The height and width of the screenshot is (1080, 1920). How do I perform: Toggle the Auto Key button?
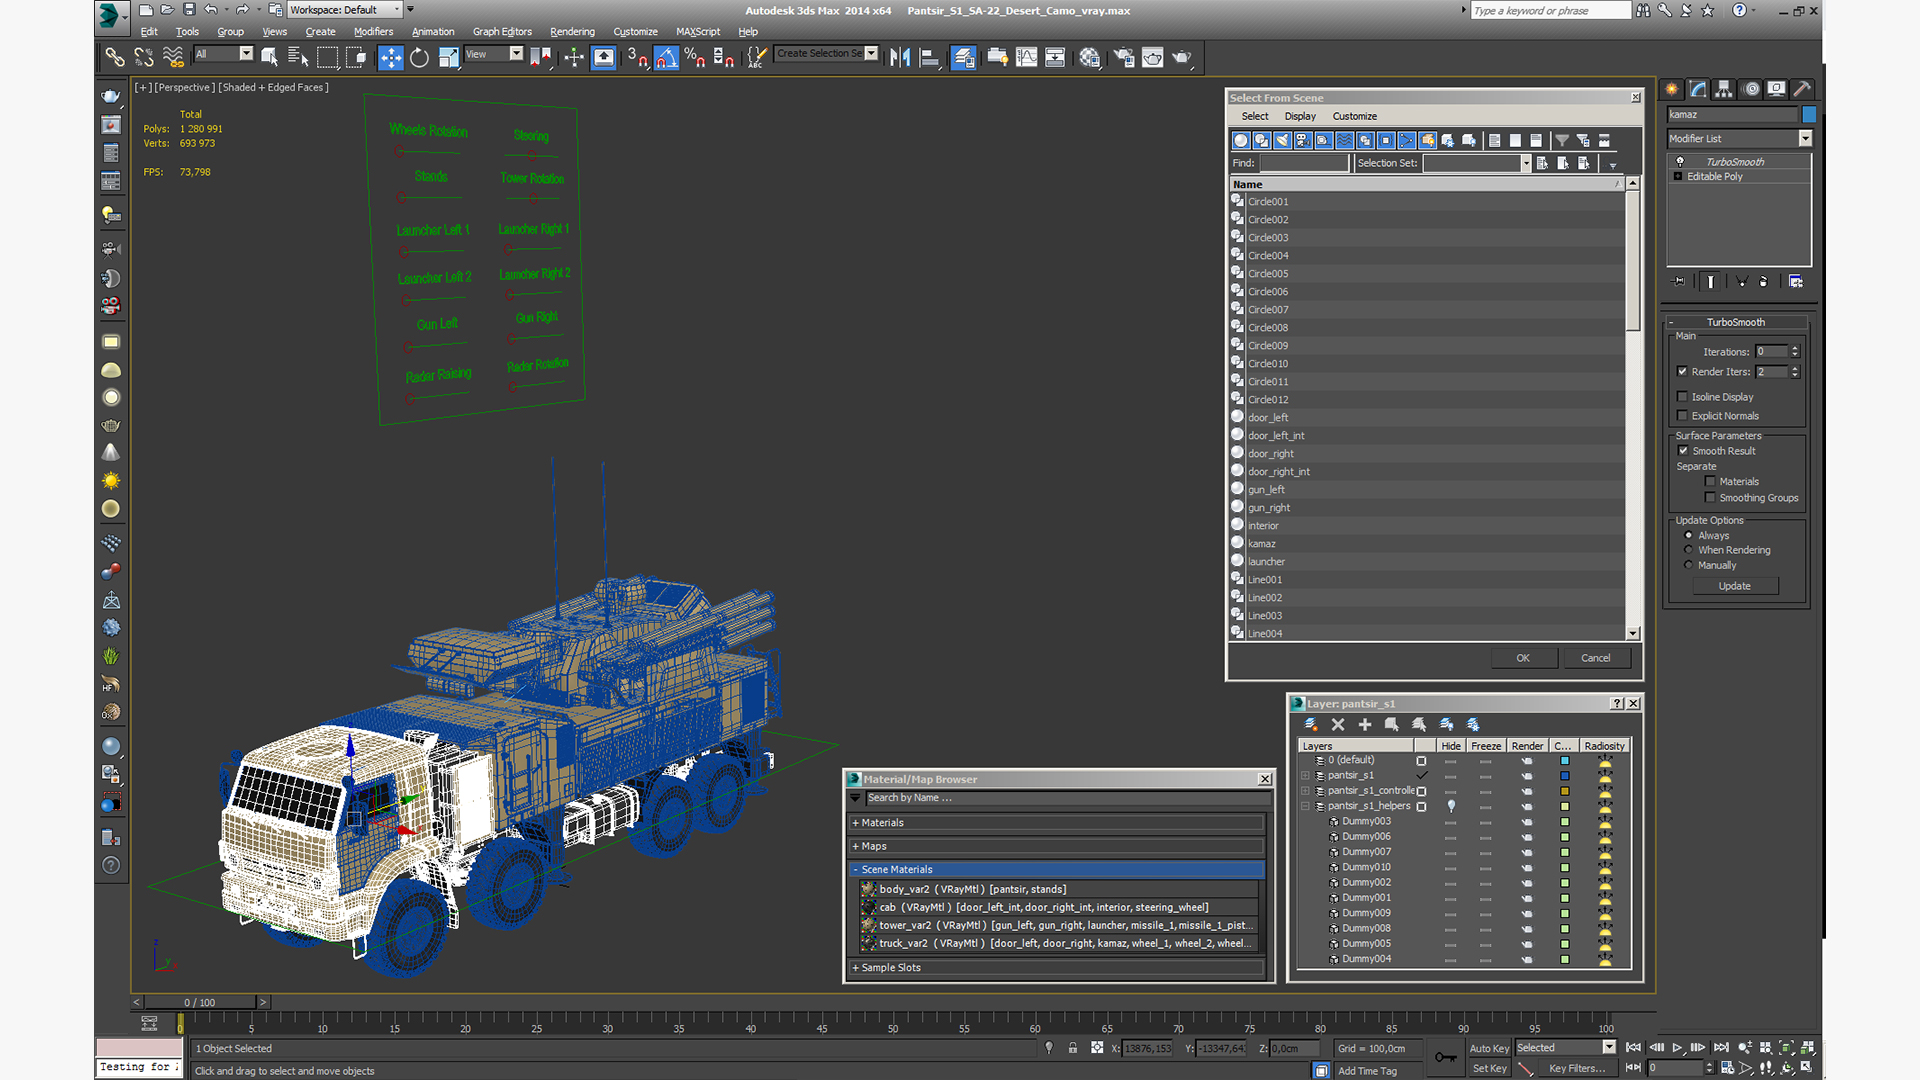click(1488, 1048)
